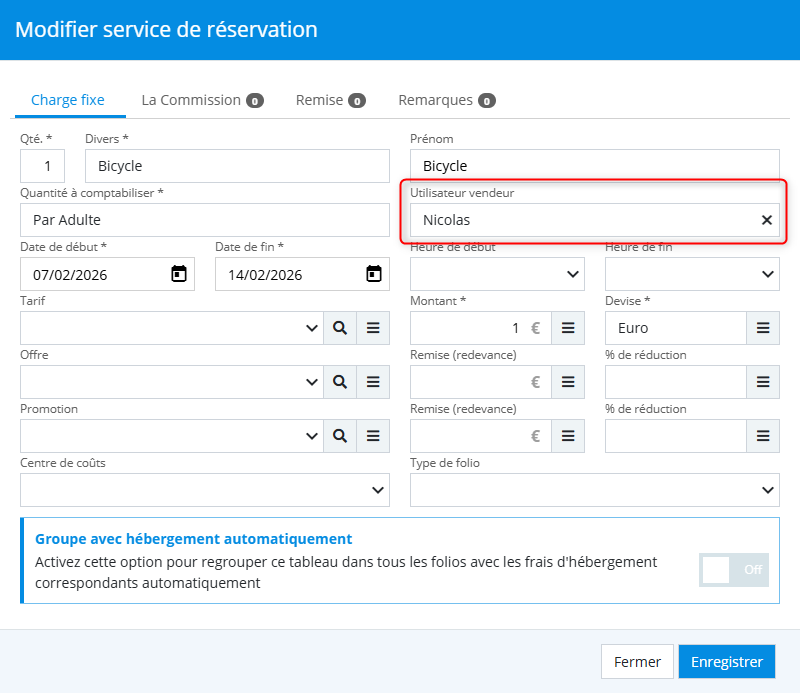Image resolution: width=800 pixels, height=693 pixels.
Task: Click the Devise list menu icon
Action: [762, 328]
